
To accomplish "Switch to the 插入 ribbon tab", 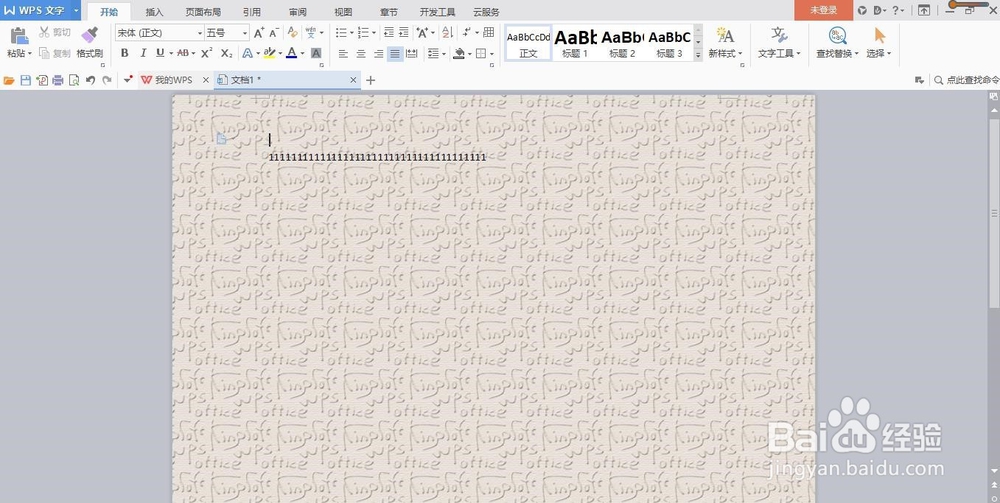I will coord(154,12).
